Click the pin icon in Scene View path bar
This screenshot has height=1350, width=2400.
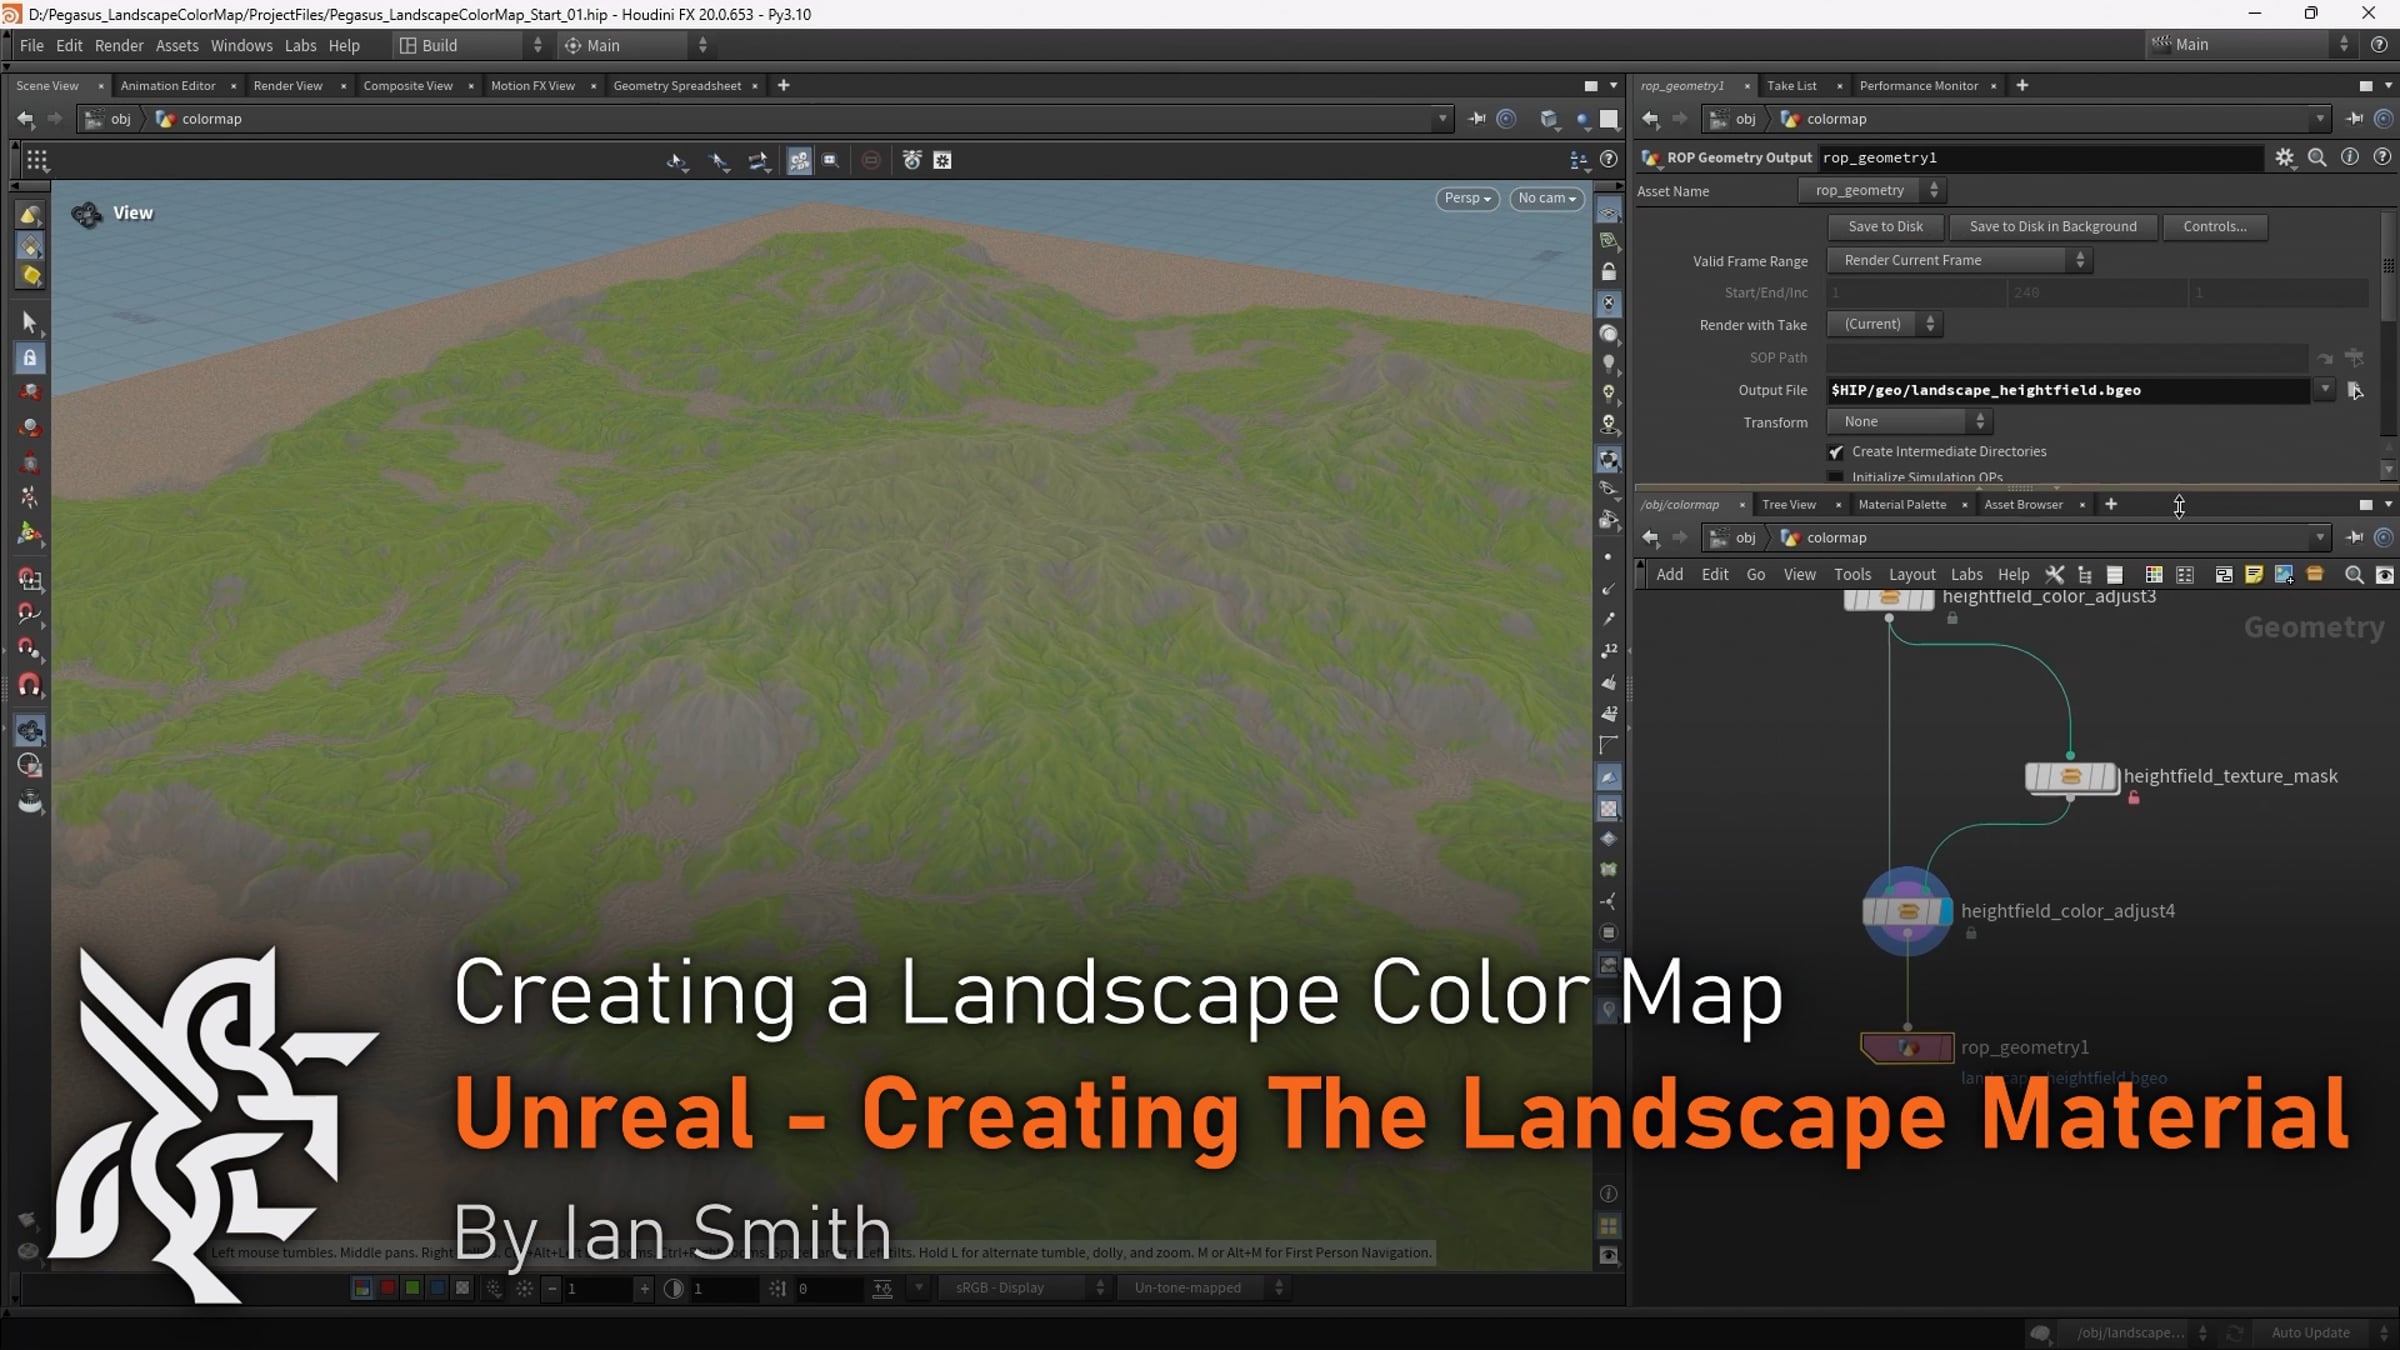[1476, 118]
